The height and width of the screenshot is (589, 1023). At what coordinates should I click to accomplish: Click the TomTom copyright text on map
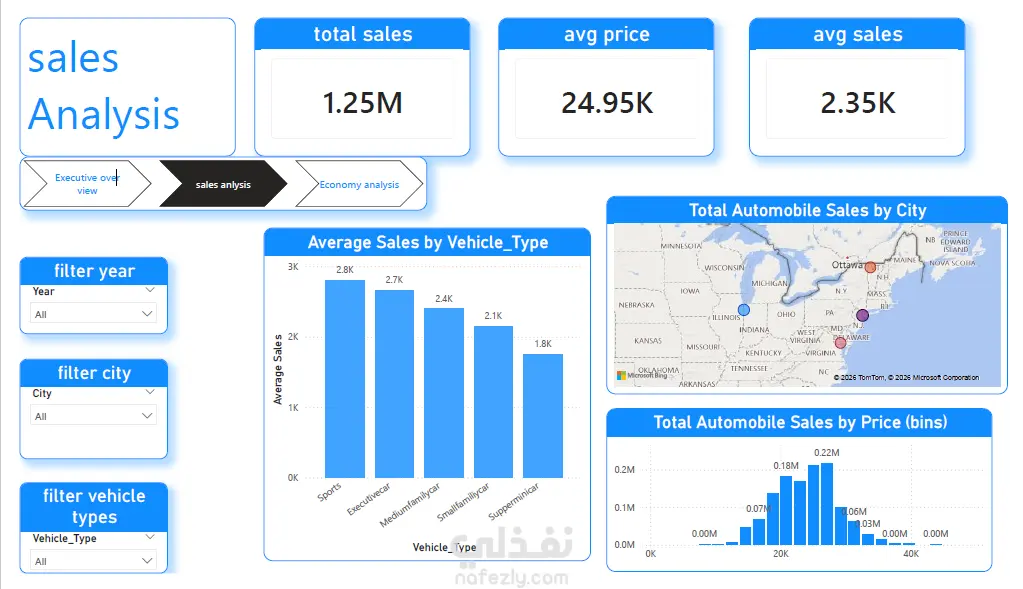pos(906,378)
